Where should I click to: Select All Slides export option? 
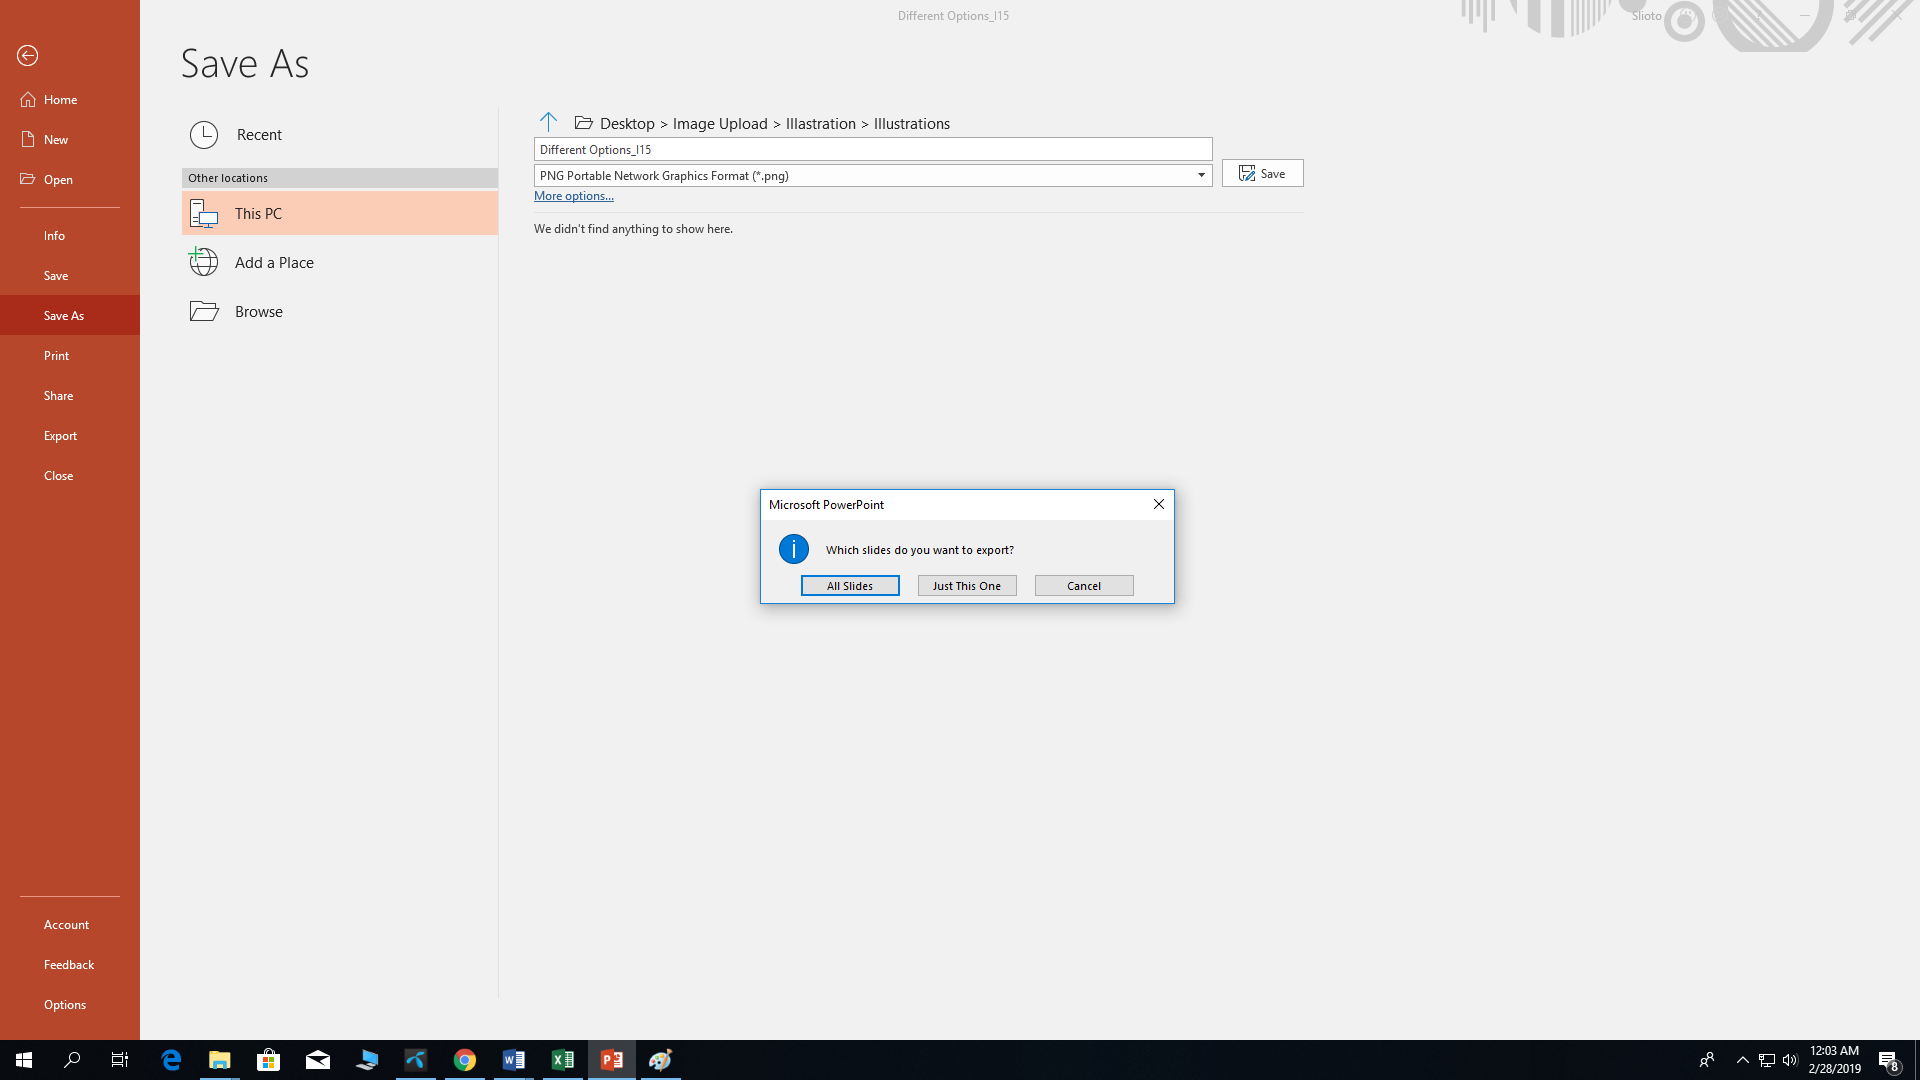[851, 585]
